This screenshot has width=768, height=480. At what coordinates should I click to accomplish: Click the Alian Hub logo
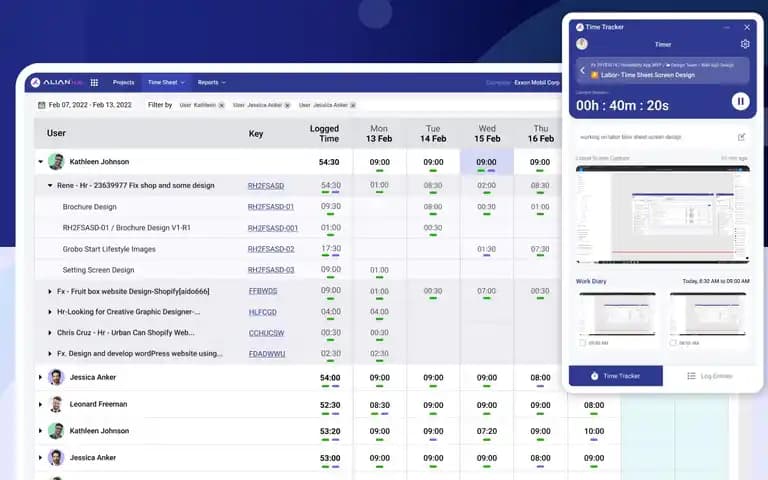click(56, 82)
